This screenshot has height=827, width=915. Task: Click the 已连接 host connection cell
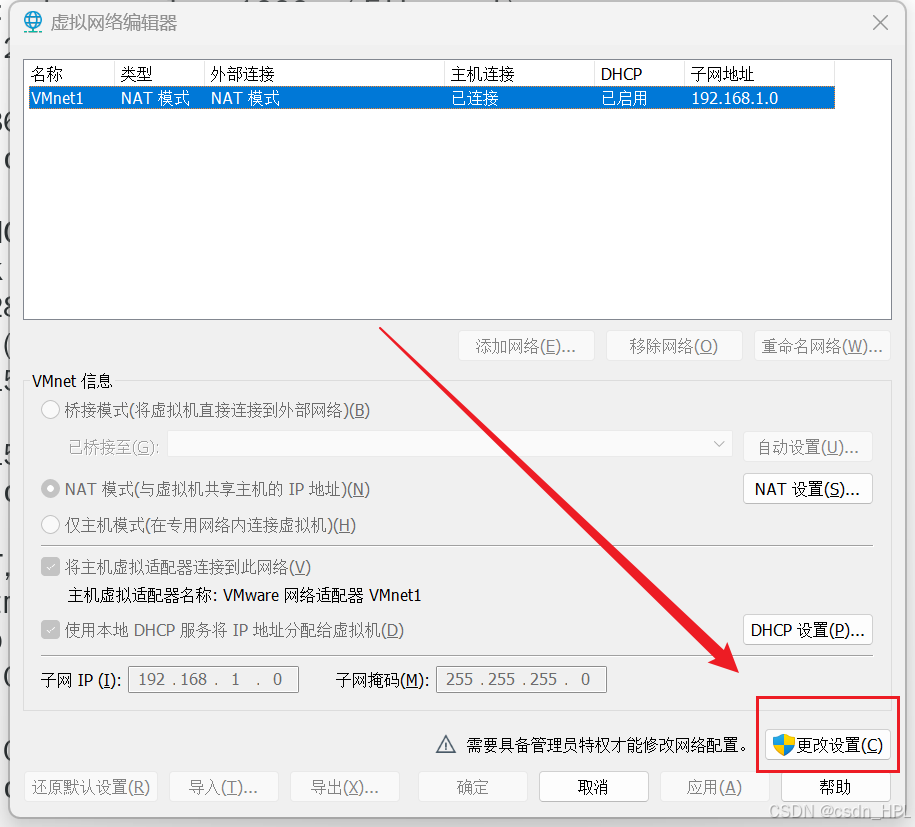474,98
